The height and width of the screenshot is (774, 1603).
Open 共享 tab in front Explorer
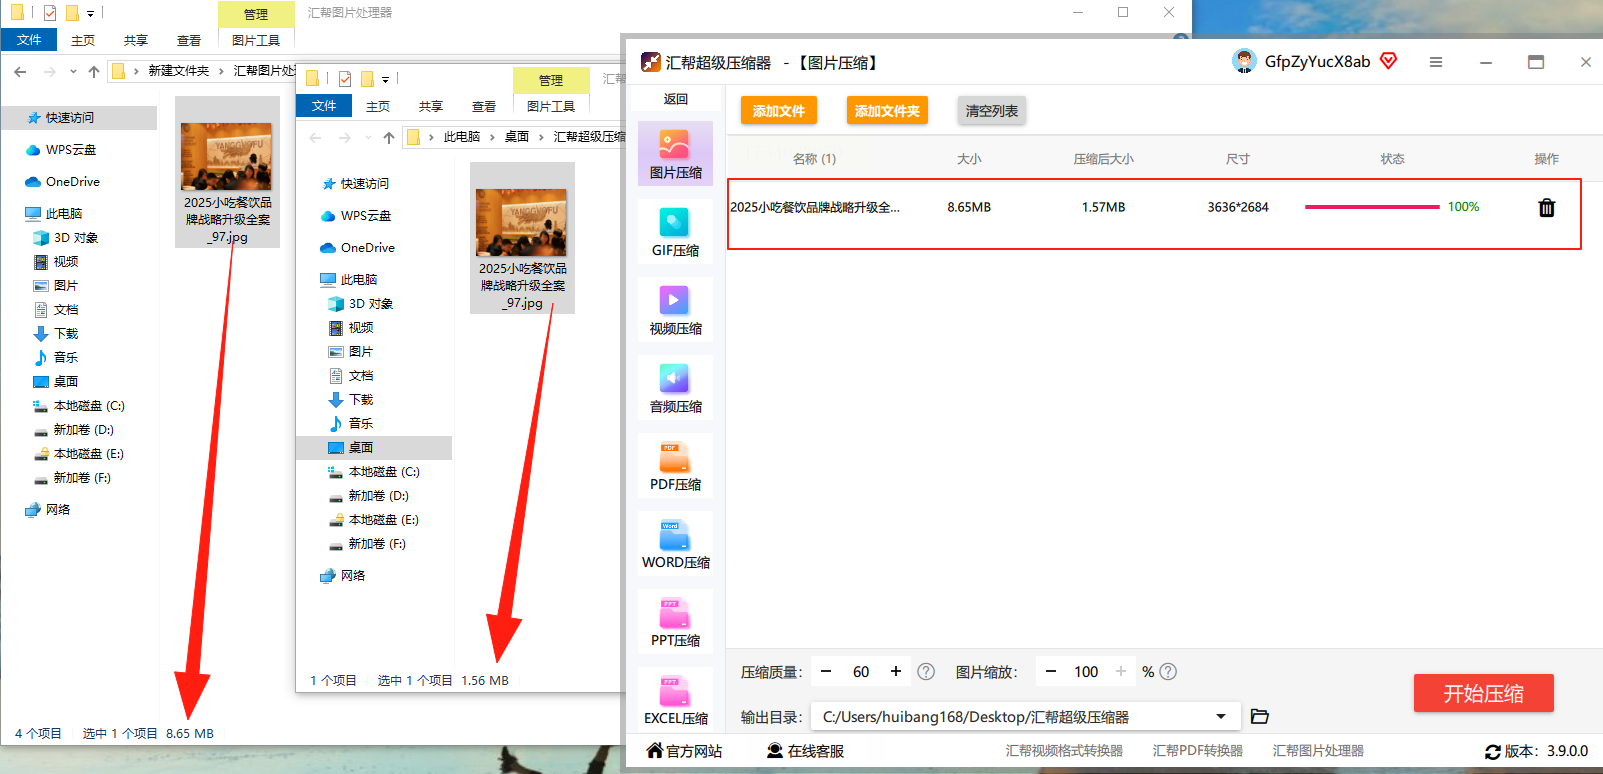[x=431, y=106]
